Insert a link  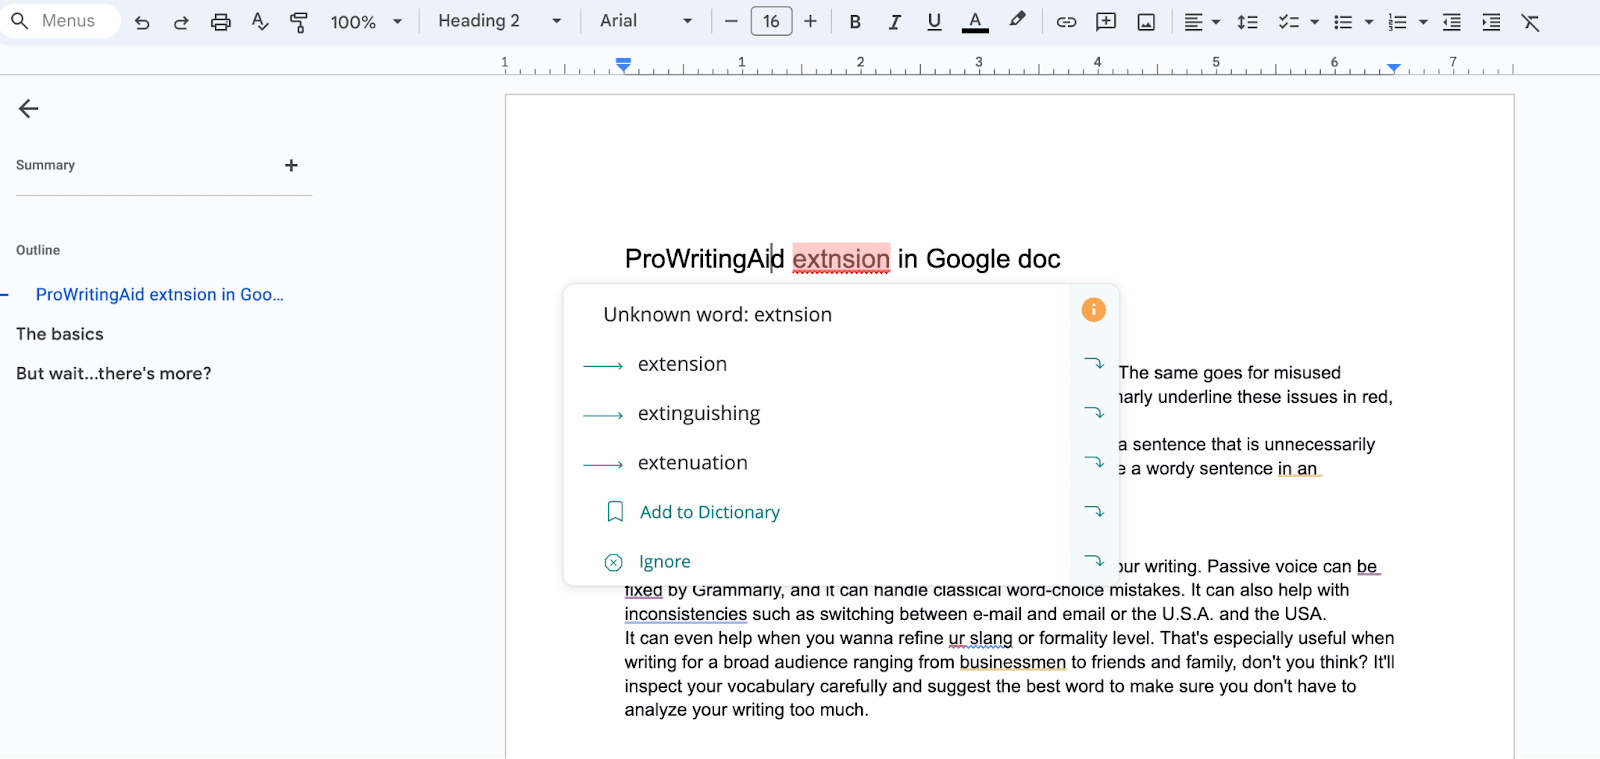tap(1066, 22)
